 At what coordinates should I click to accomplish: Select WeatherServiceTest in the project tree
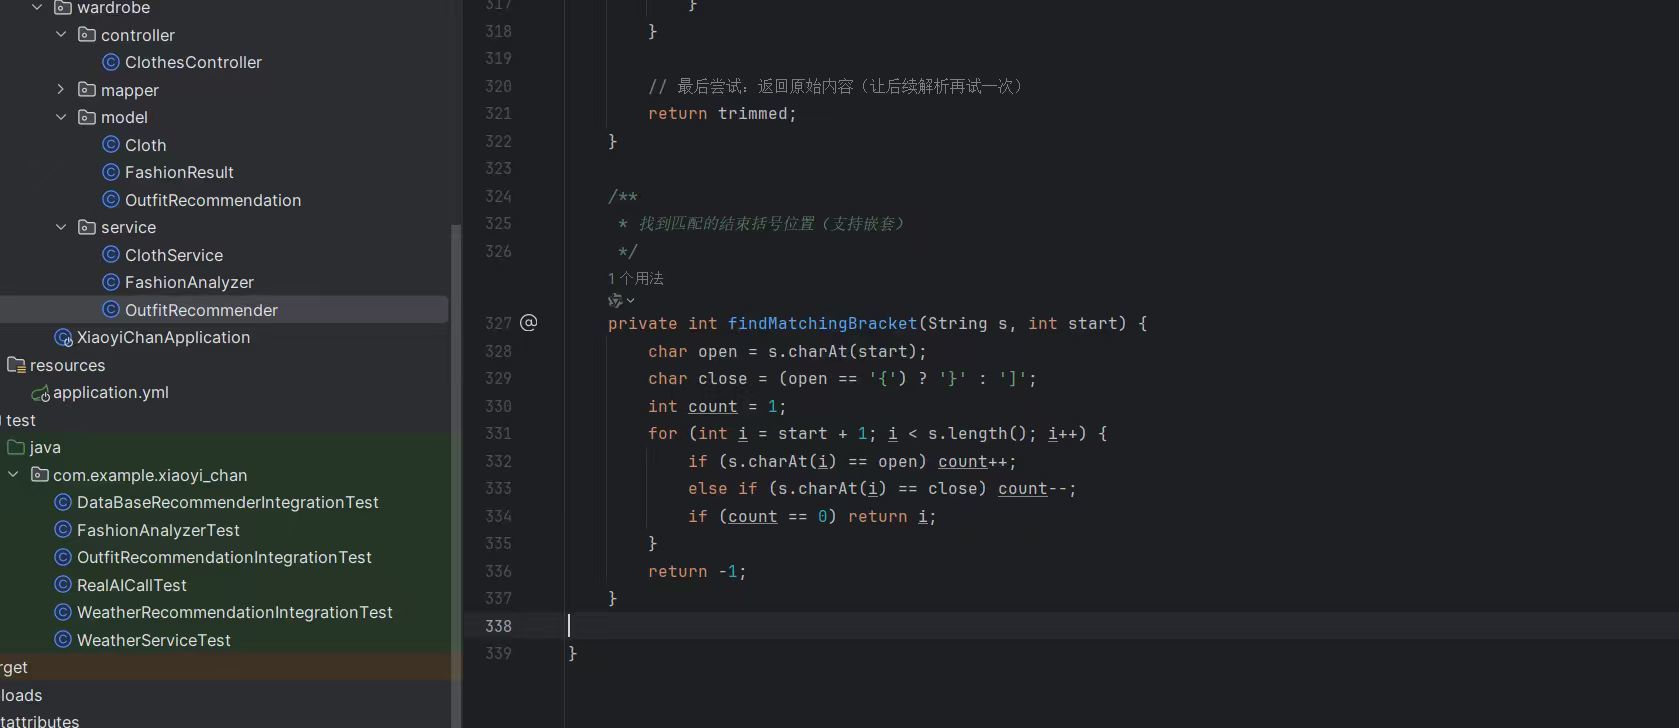coord(154,640)
